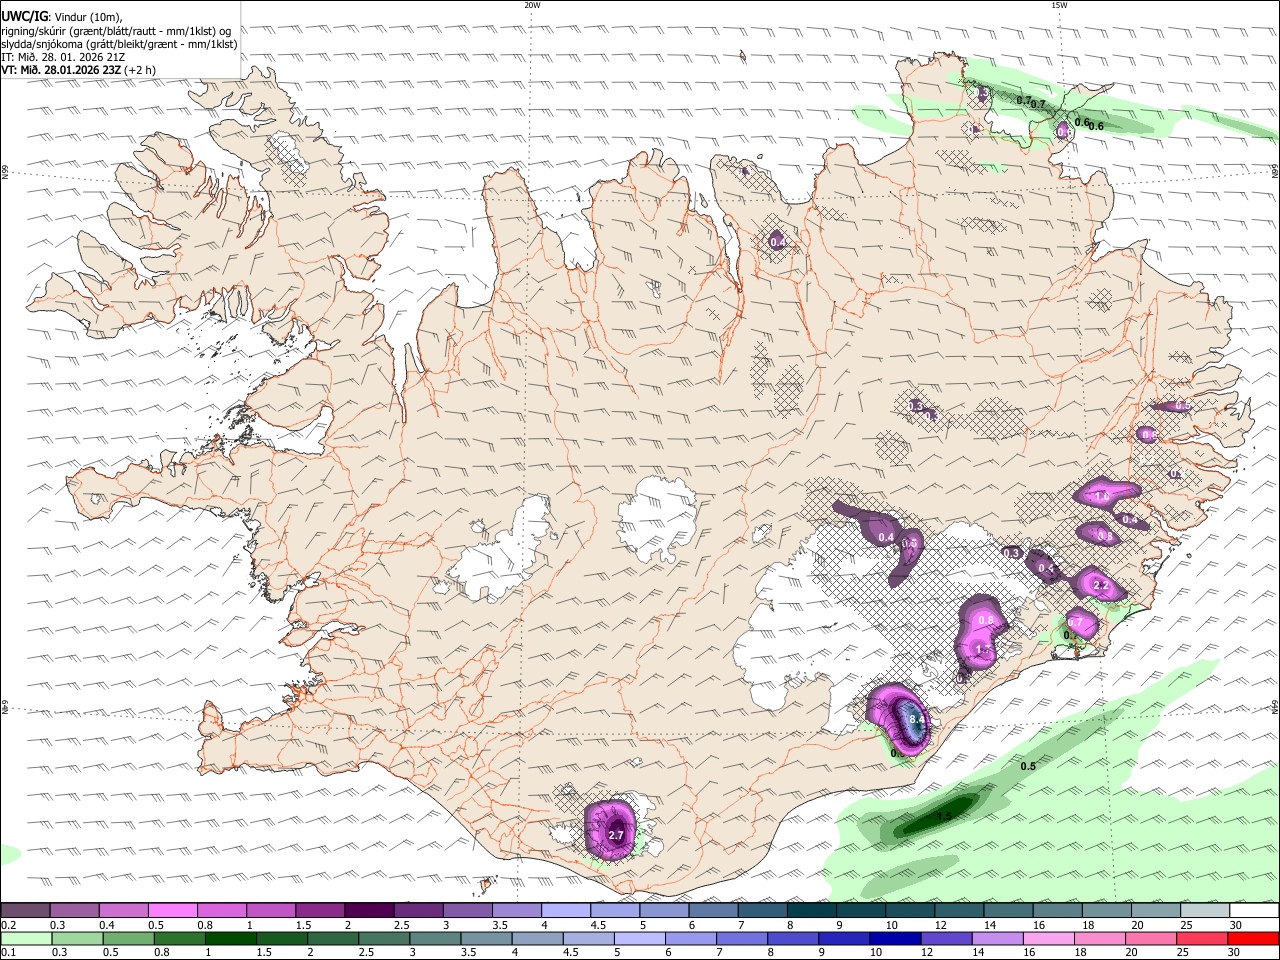The width and height of the screenshot is (1280, 960).
Task: Click the black 0.5 value over the ocean
Action: click(x=1027, y=766)
